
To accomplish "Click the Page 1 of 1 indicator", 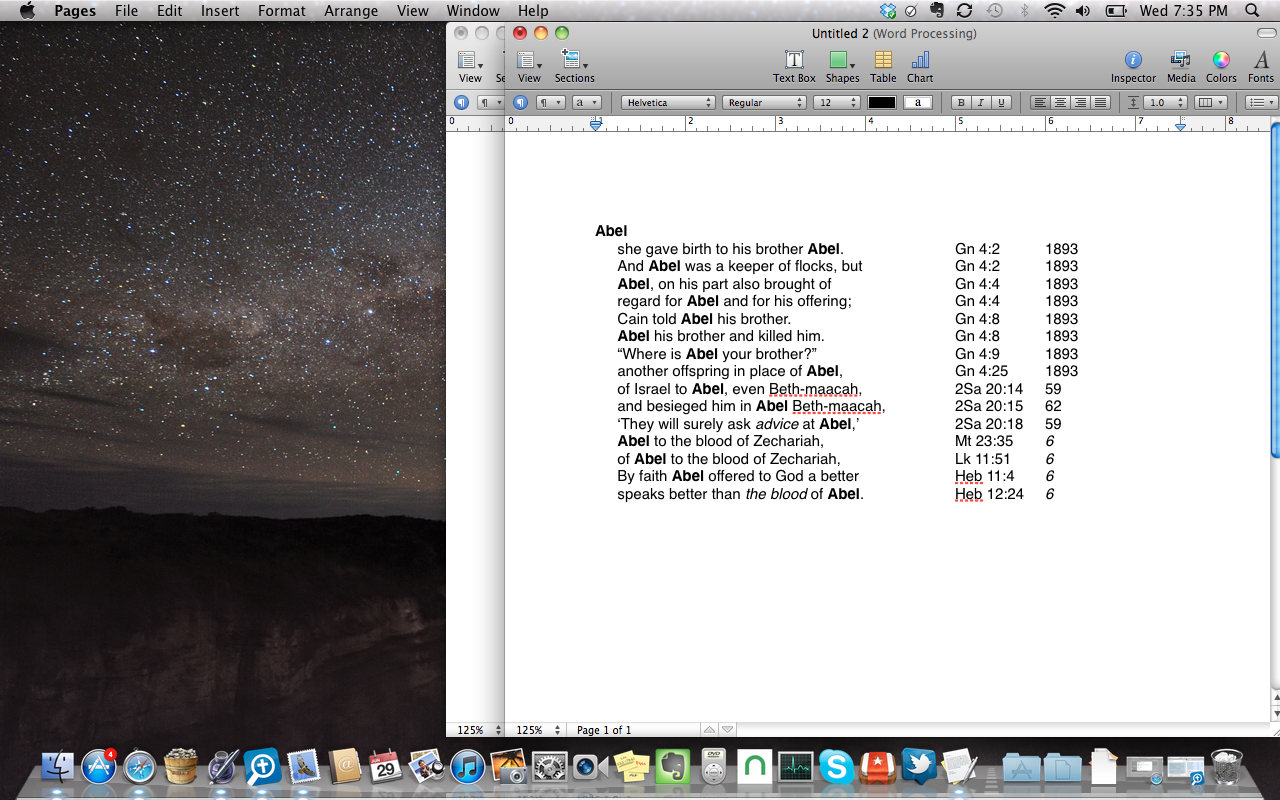I will coord(604,730).
